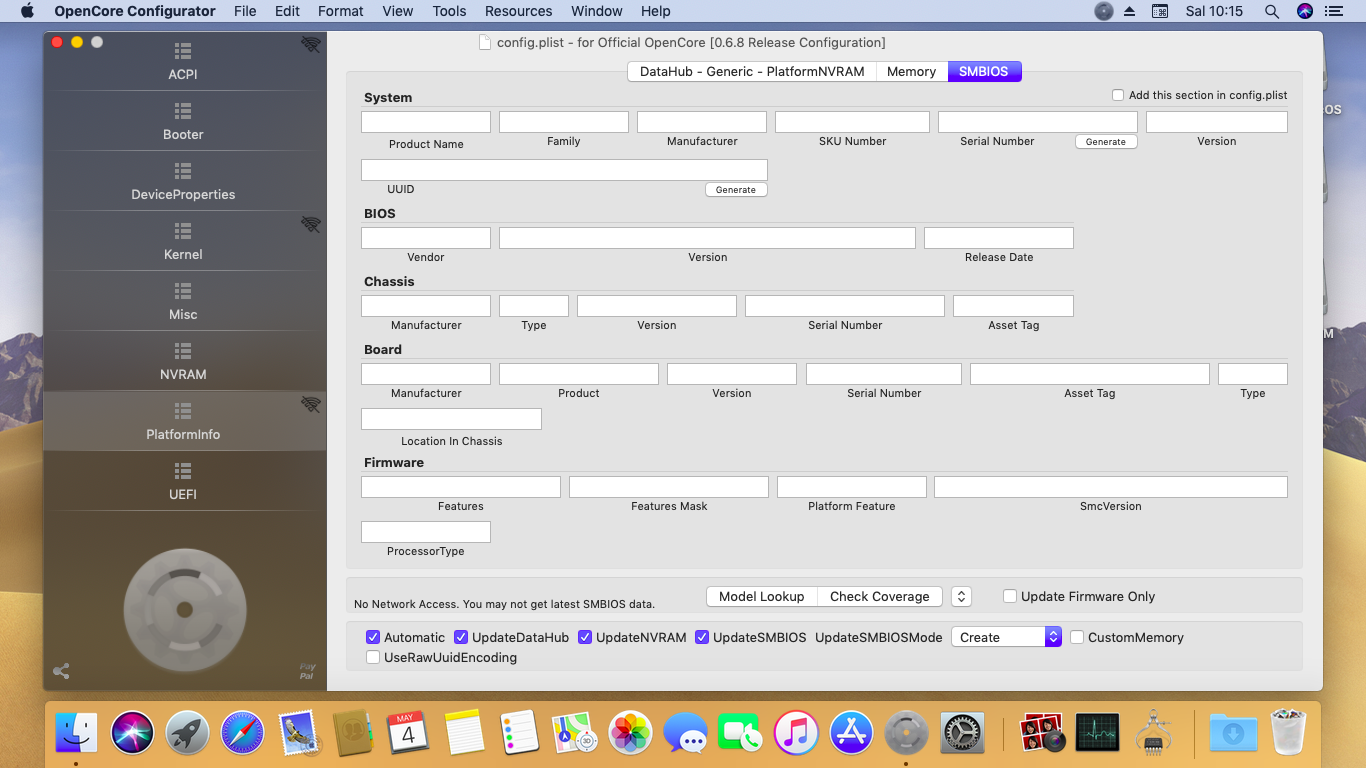Click the Platform Feature input field
The width and height of the screenshot is (1366, 768).
coord(852,487)
